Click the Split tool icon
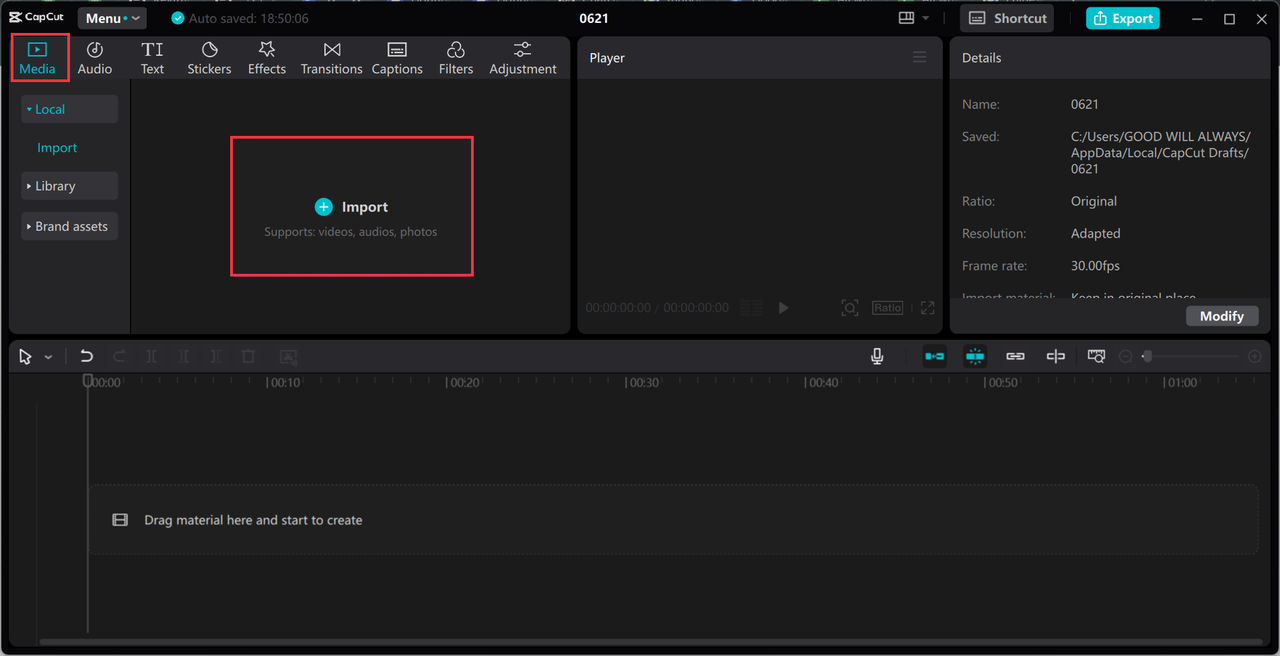This screenshot has height=656, width=1280. point(152,356)
